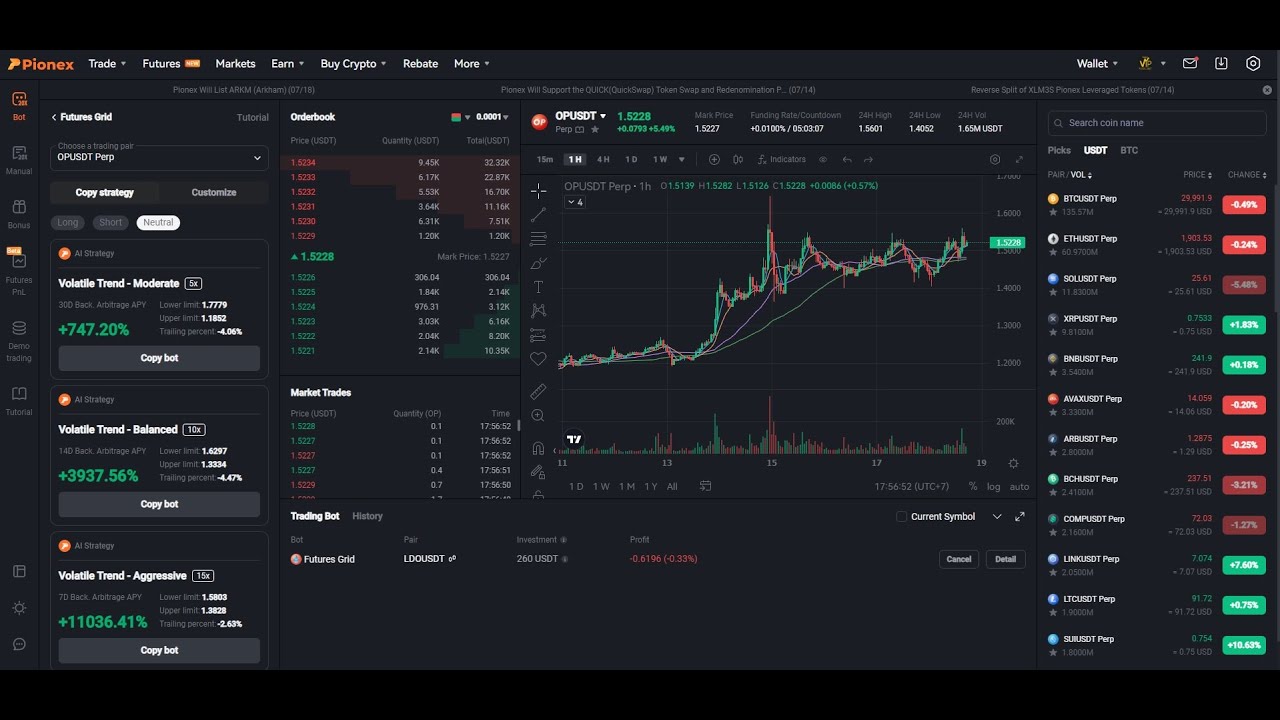Switch to the History tab

tap(367, 516)
